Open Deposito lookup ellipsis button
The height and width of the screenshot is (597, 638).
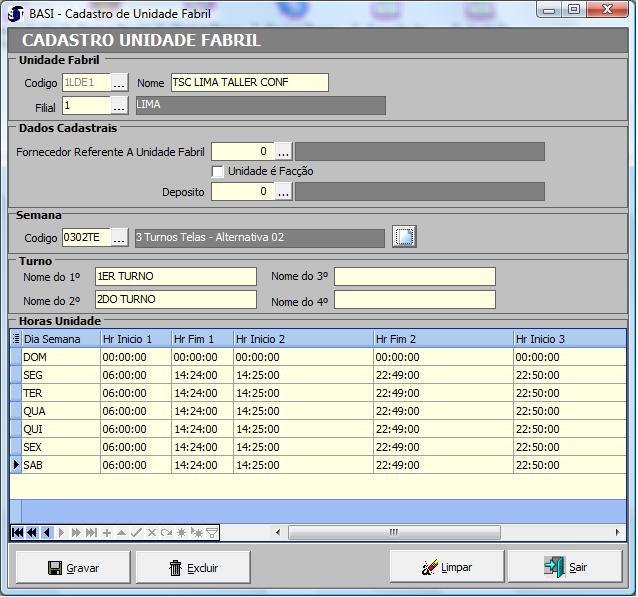(283, 191)
